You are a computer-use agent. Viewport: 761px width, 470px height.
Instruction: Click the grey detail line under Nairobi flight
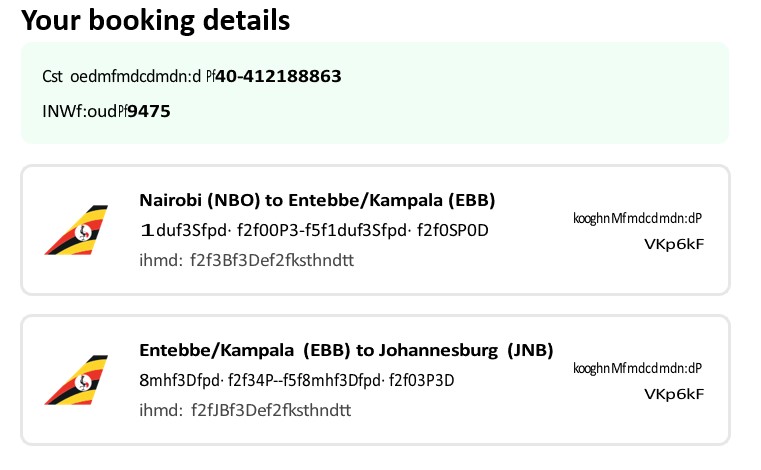click(x=247, y=260)
